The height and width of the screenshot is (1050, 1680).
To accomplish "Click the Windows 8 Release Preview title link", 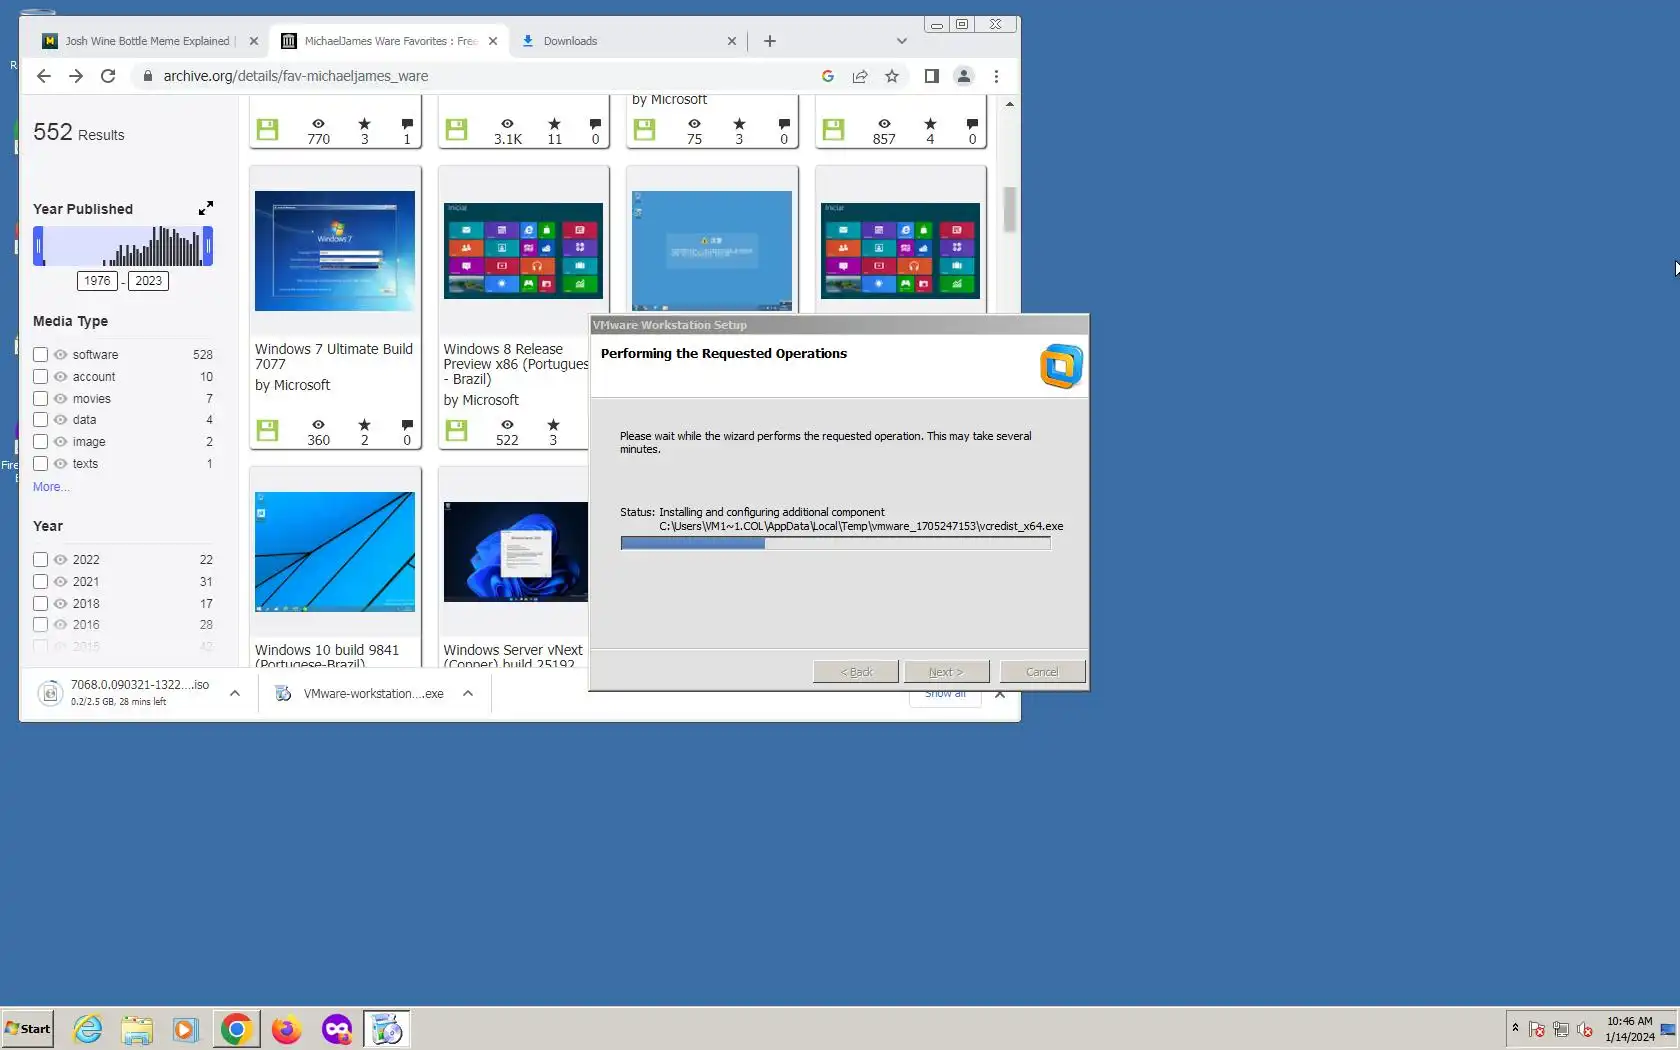I will [x=516, y=364].
